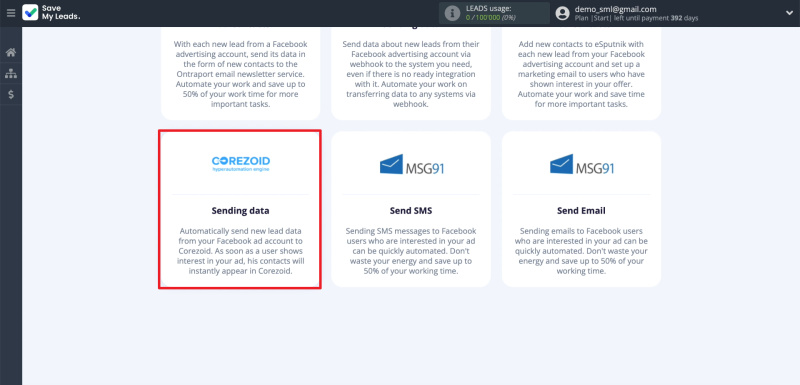This screenshot has height=385, width=800.
Task: Click the Send SMS description paragraph
Action: (x=411, y=251)
